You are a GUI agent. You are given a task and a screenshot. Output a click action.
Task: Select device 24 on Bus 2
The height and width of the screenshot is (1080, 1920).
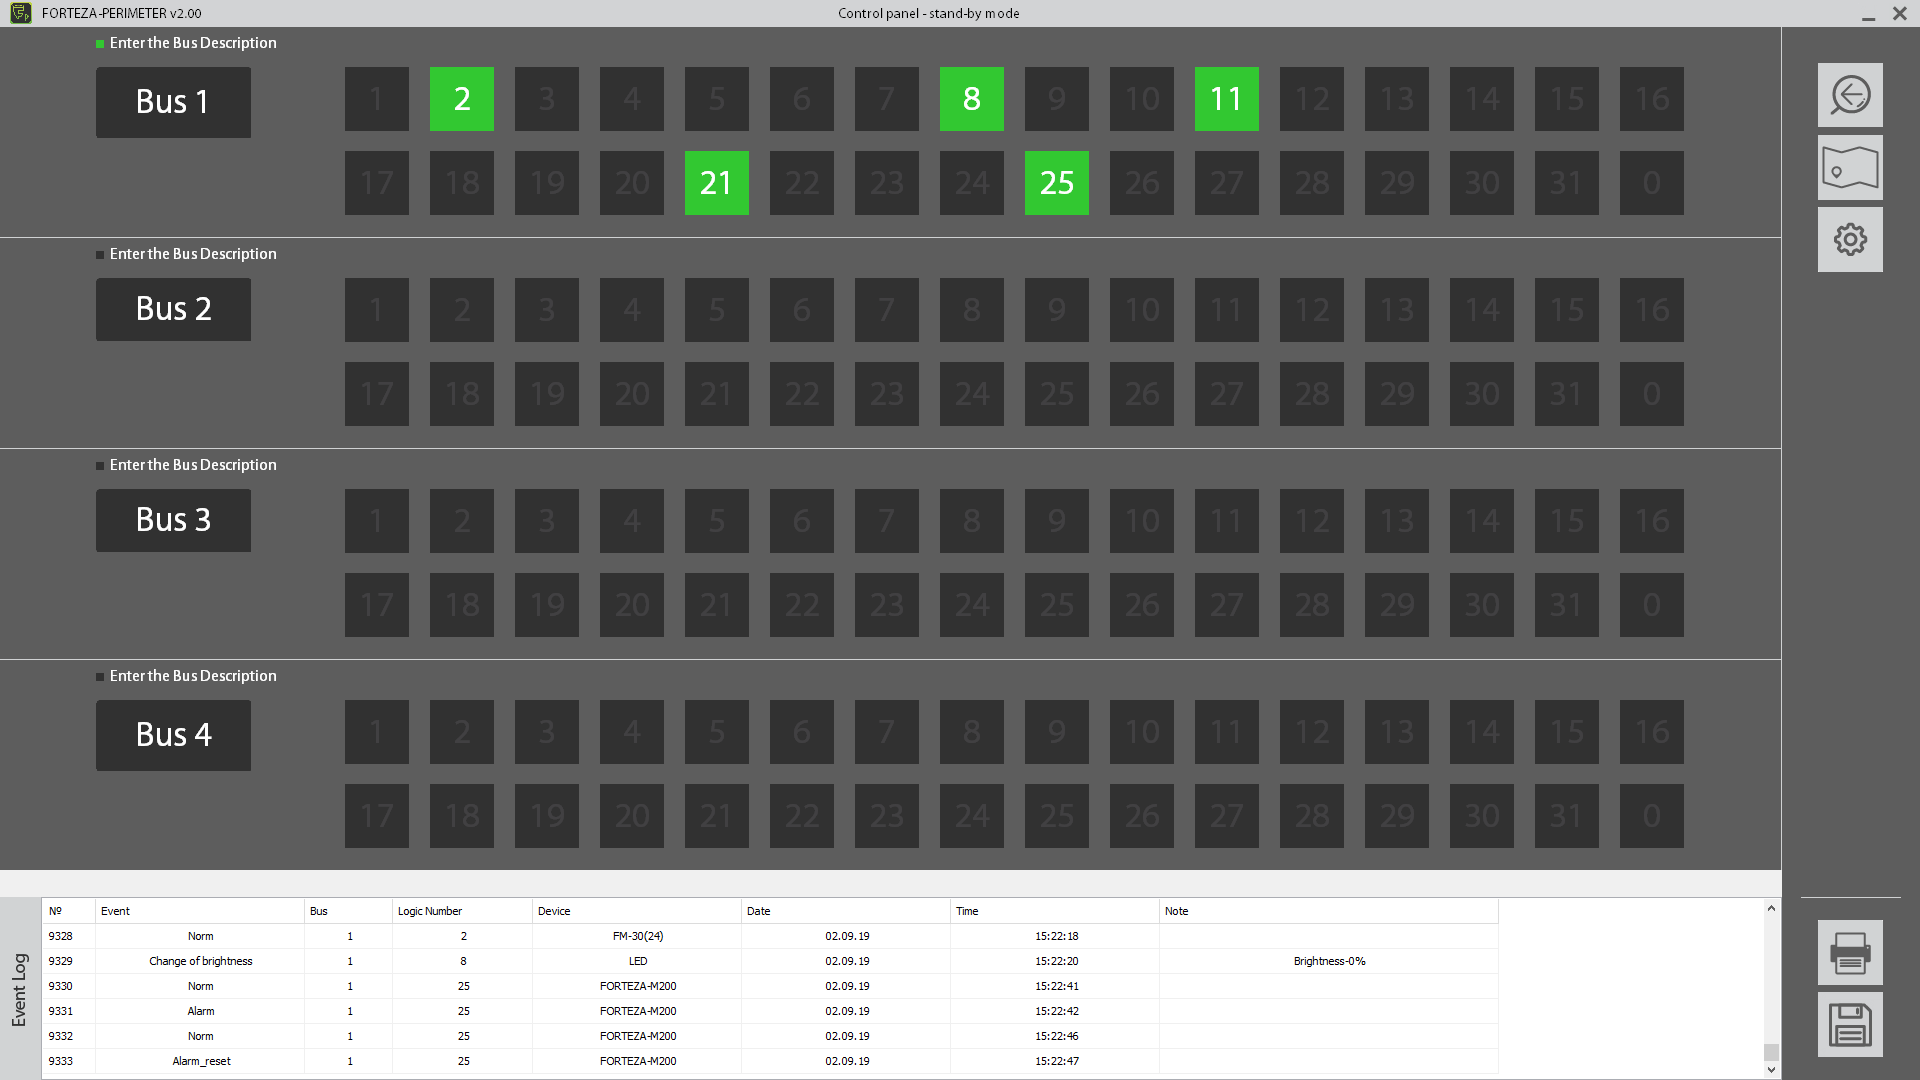(972, 394)
